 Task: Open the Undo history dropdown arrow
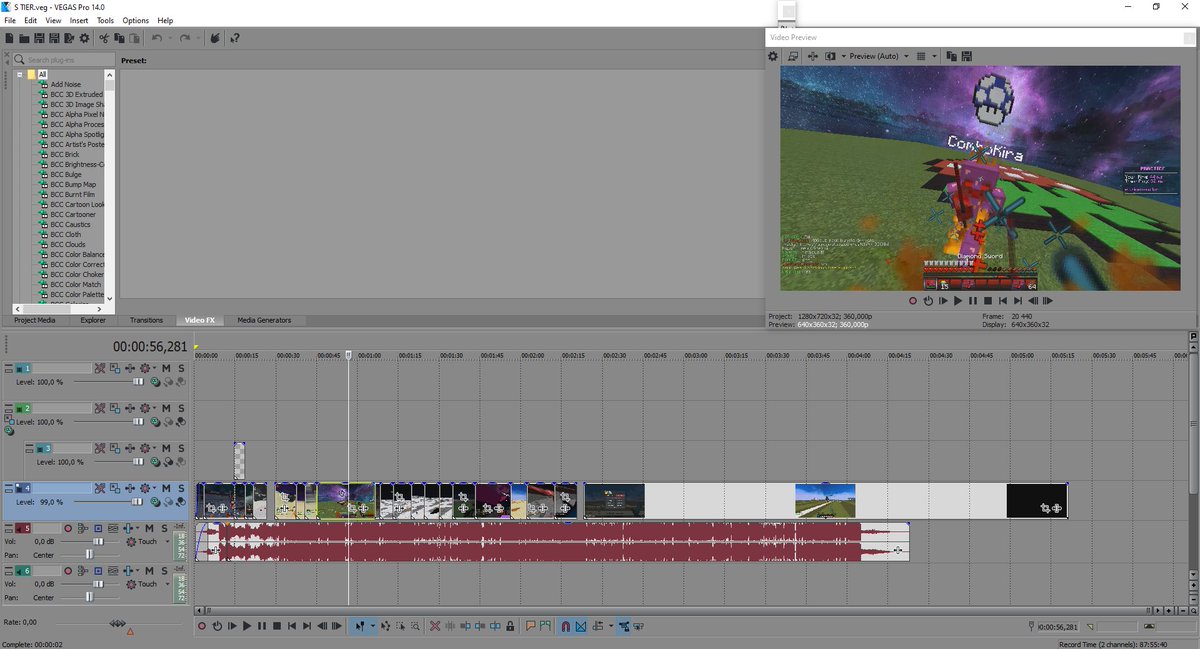point(170,38)
